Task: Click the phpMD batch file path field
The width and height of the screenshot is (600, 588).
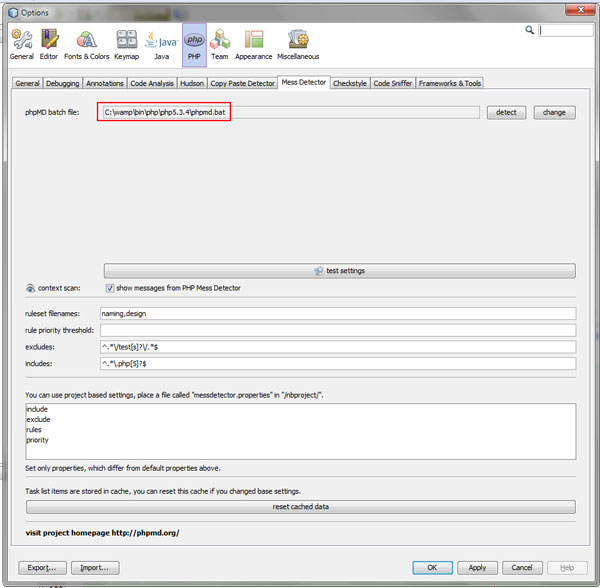Action: [291, 112]
